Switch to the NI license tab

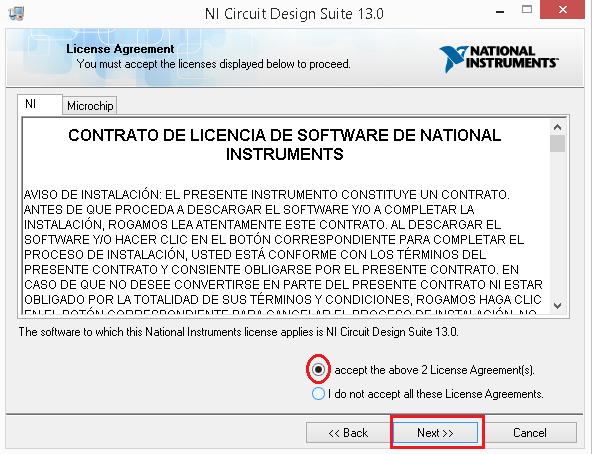(40, 104)
